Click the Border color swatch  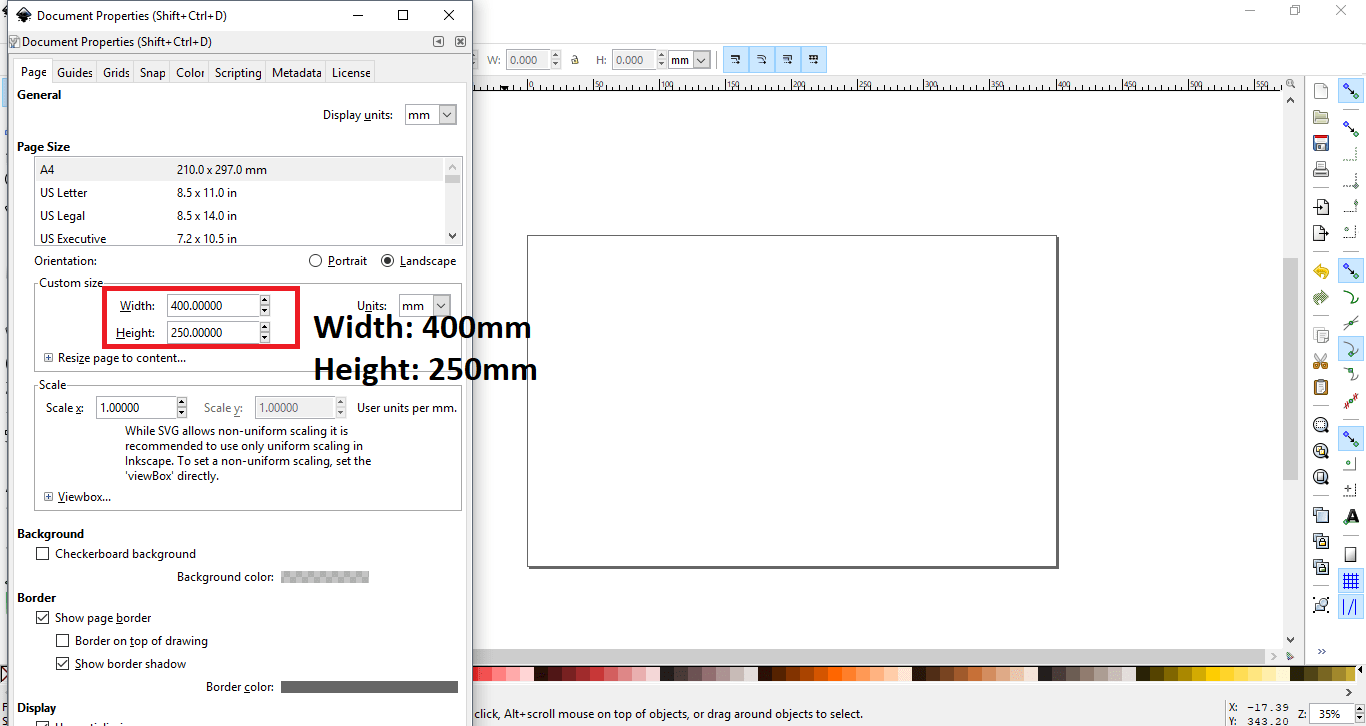369,687
